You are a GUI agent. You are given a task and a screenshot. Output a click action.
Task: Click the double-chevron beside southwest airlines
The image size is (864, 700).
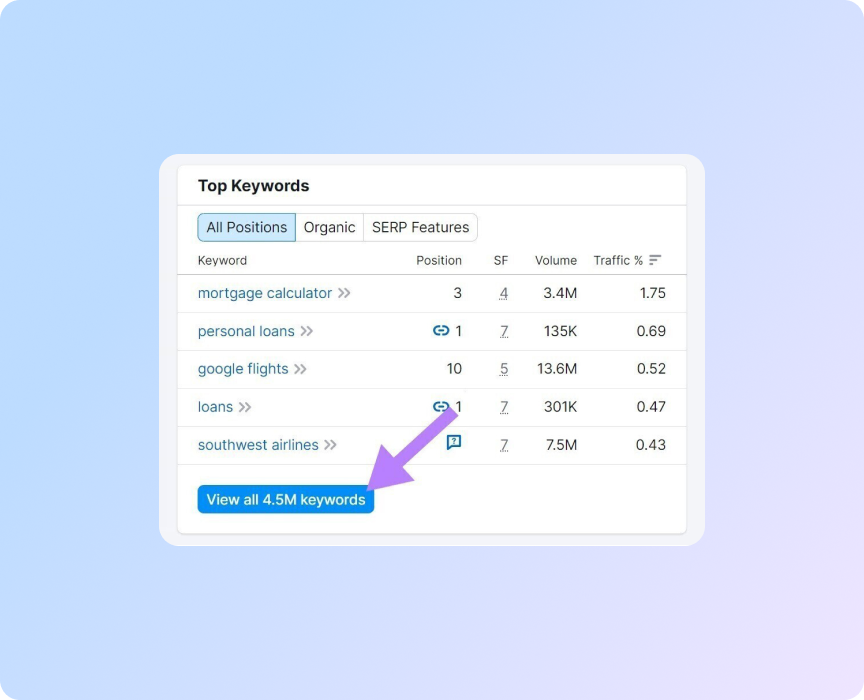pyautogui.click(x=330, y=445)
